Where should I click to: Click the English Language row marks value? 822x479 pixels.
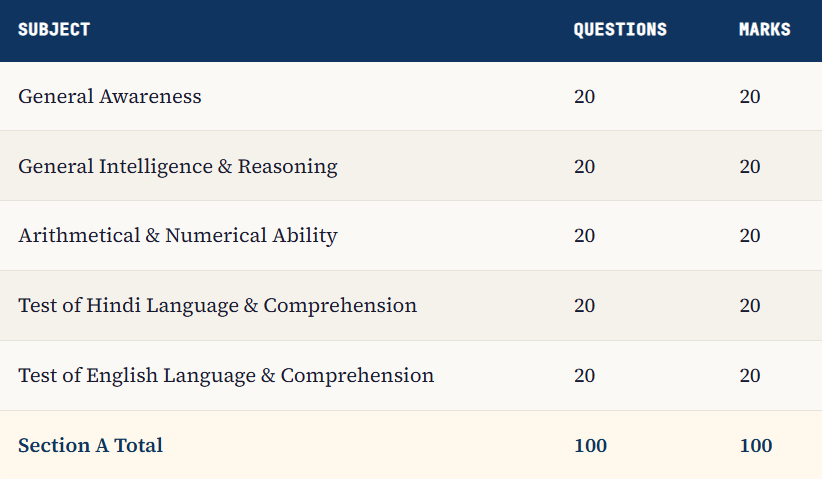point(750,375)
